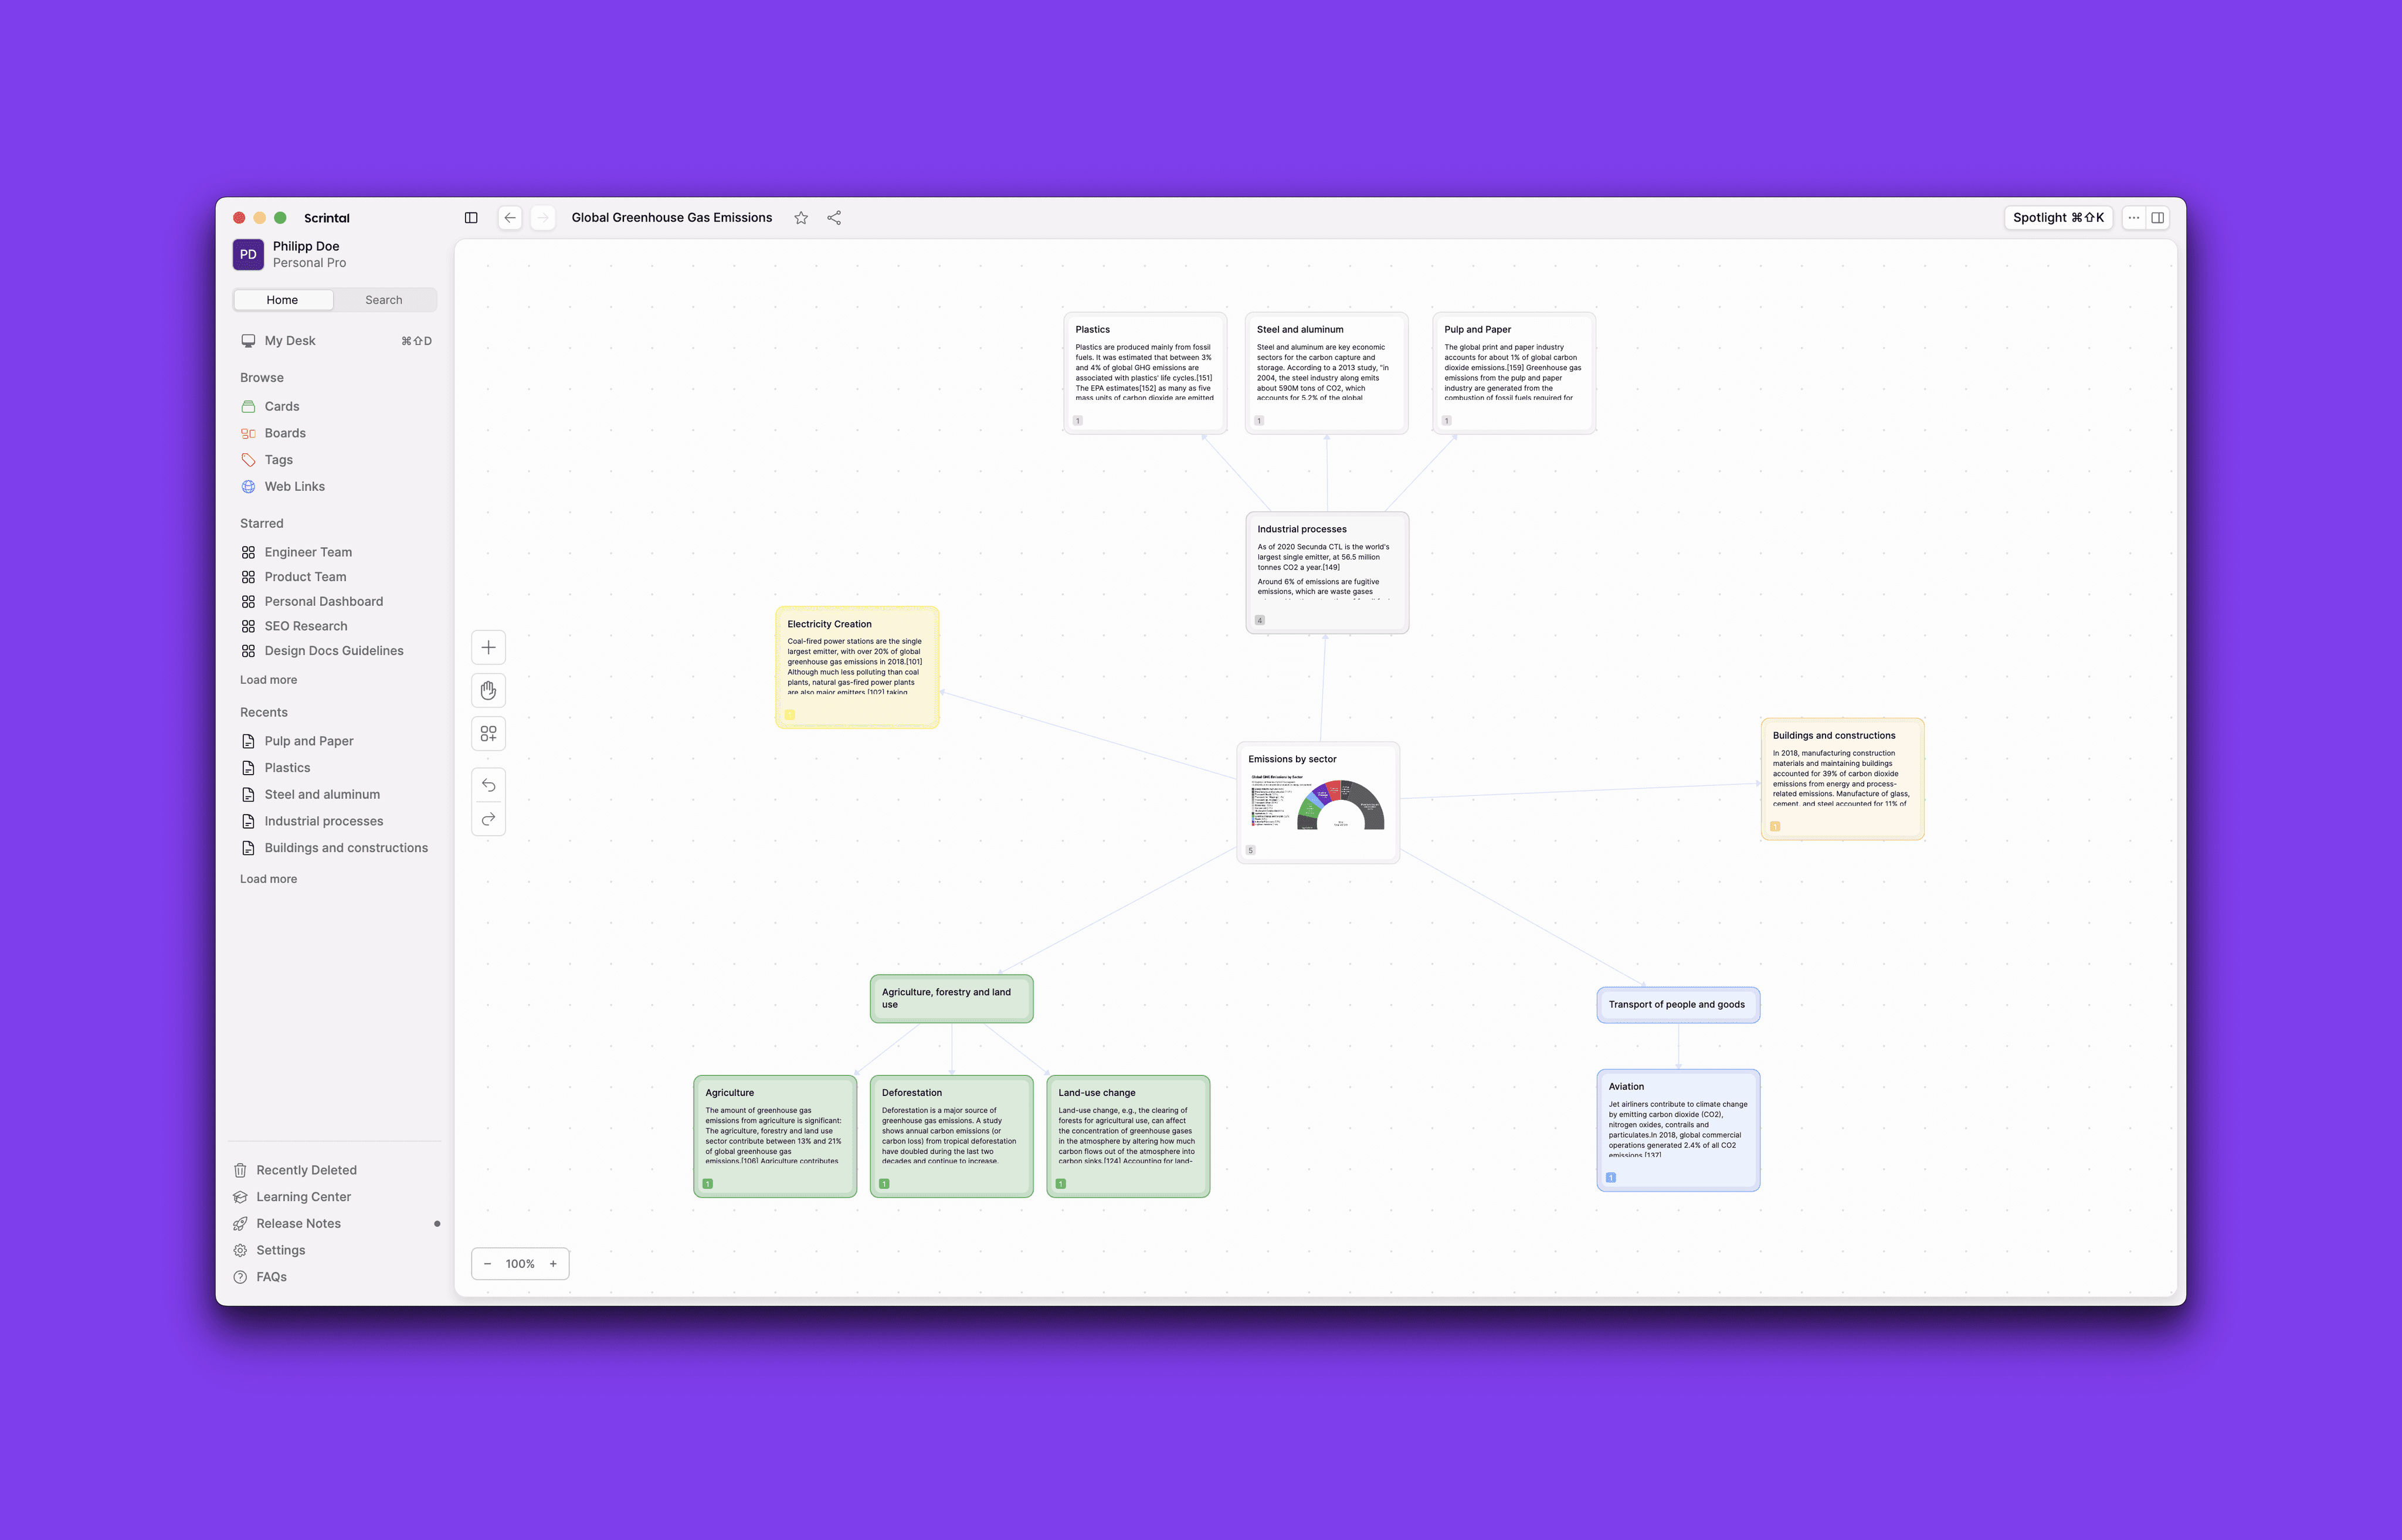This screenshot has height=1540, width=2402.
Task: Open the Emissions by sector chart card
Action: tap(1318, 803)
